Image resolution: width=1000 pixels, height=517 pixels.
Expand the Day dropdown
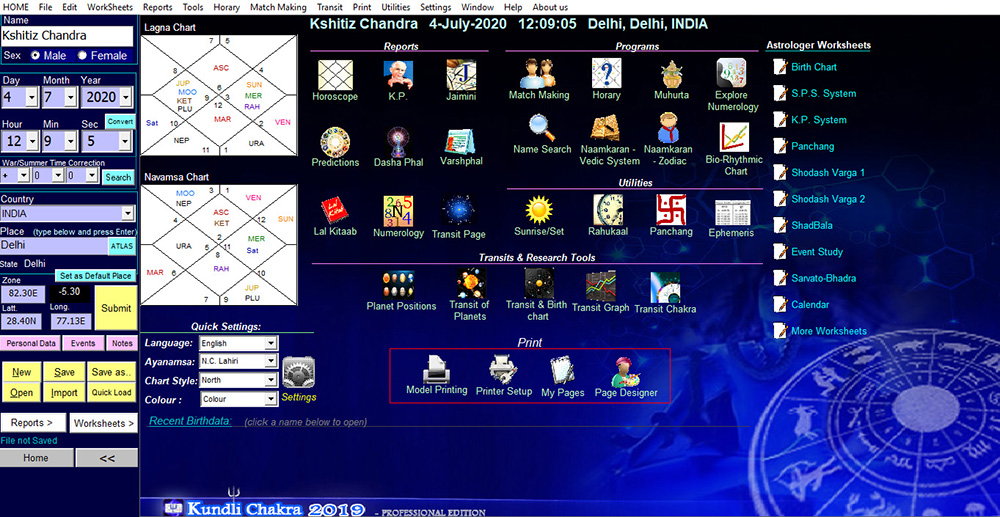tap(32, 98)
